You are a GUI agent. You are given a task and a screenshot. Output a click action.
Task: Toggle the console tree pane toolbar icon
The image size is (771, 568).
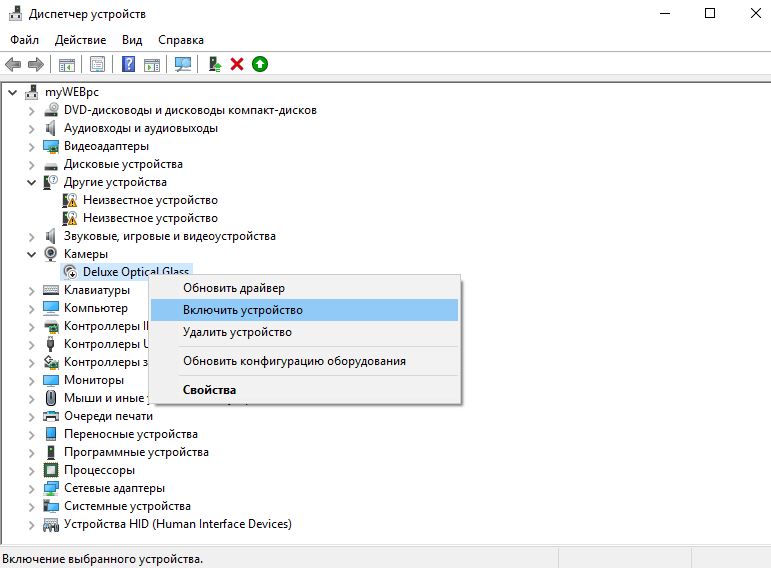tap(67, 64)
